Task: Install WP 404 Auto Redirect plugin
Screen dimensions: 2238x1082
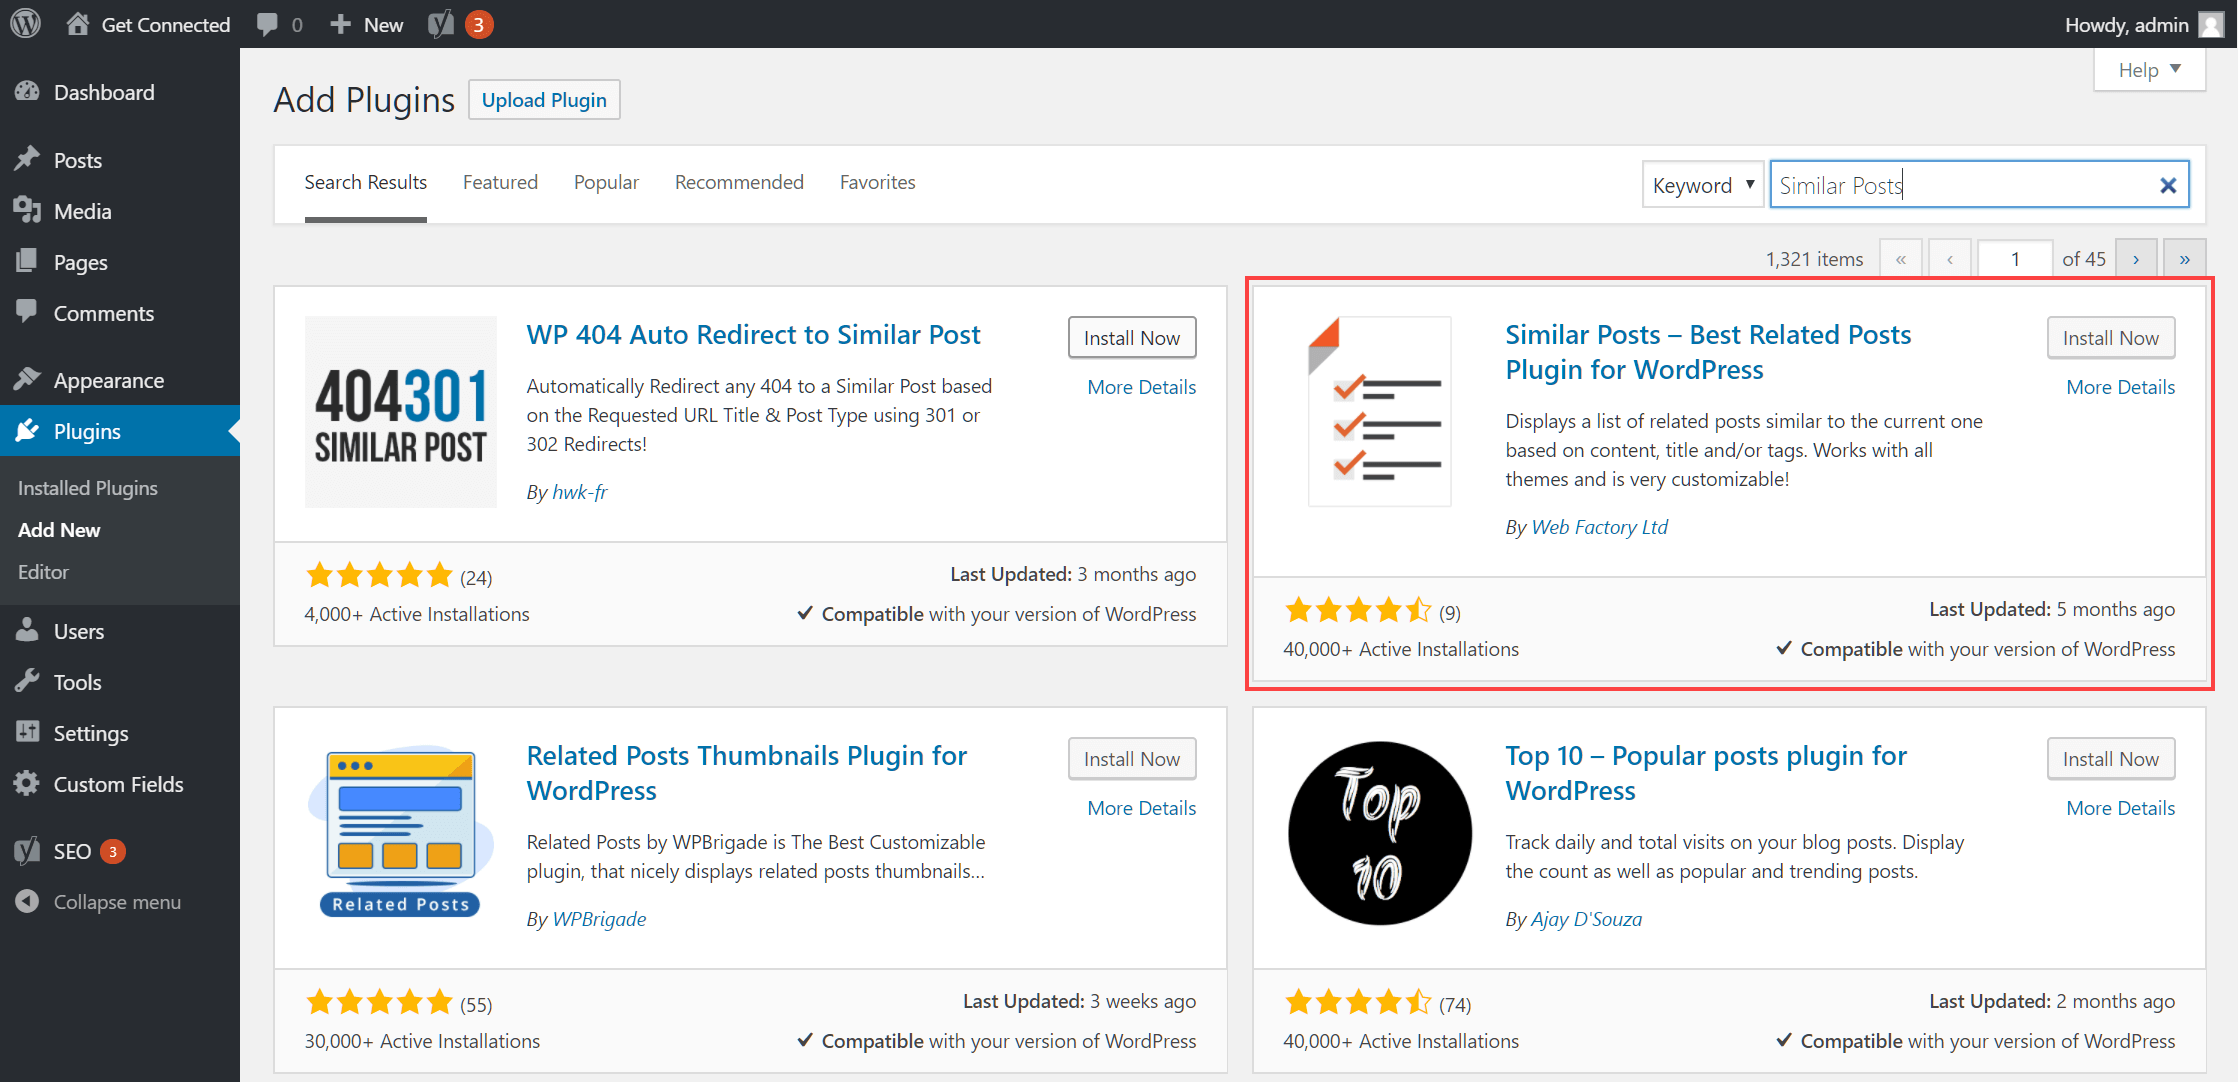Action: tap(1132, 338)
